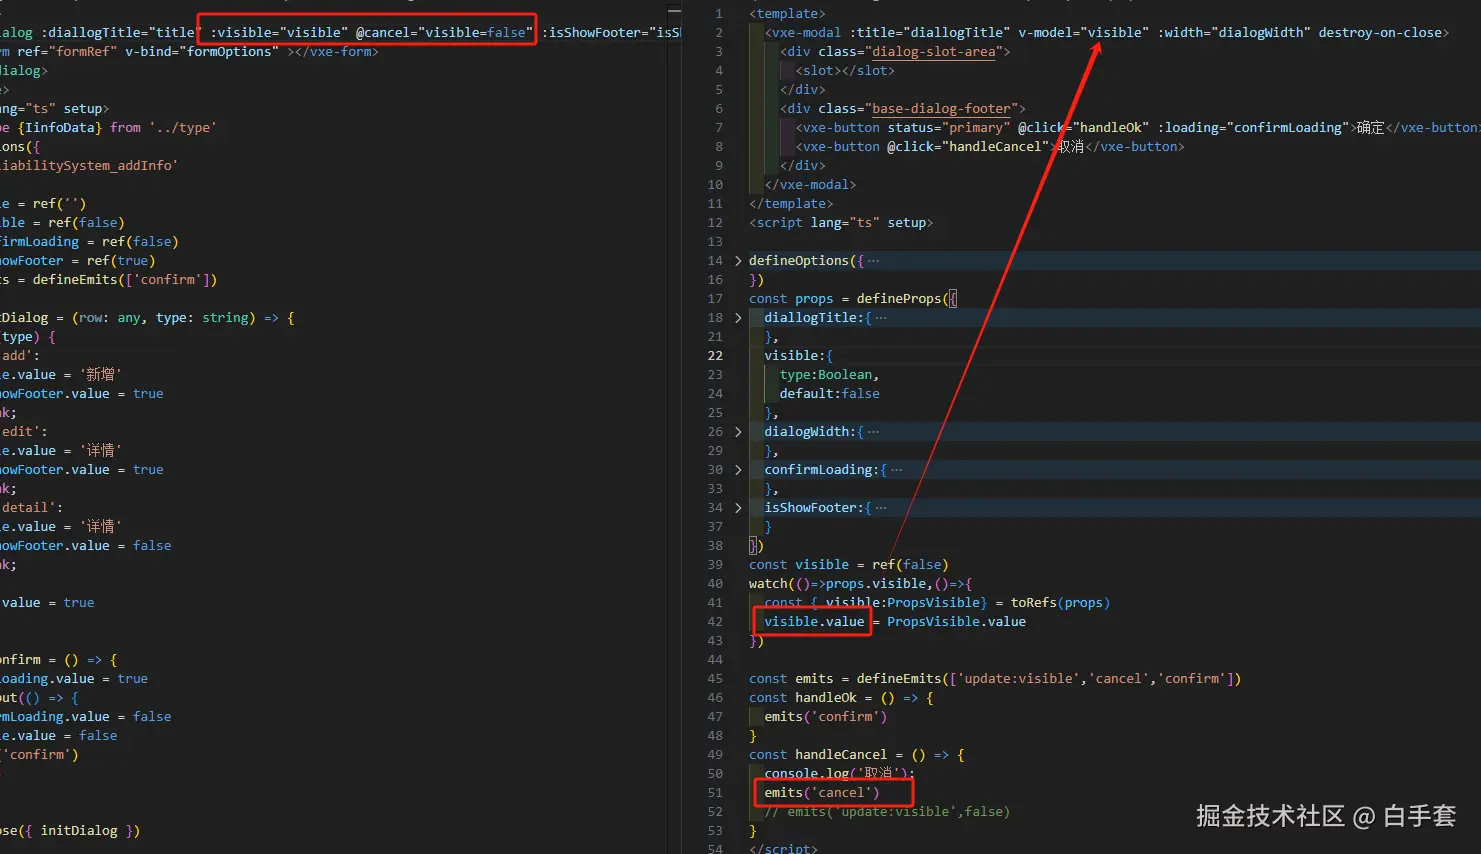Unfold the isShowFooter block chevron
Viewport: 1481px width, 854px height.
pyautogui.click(x=738, y=508)
